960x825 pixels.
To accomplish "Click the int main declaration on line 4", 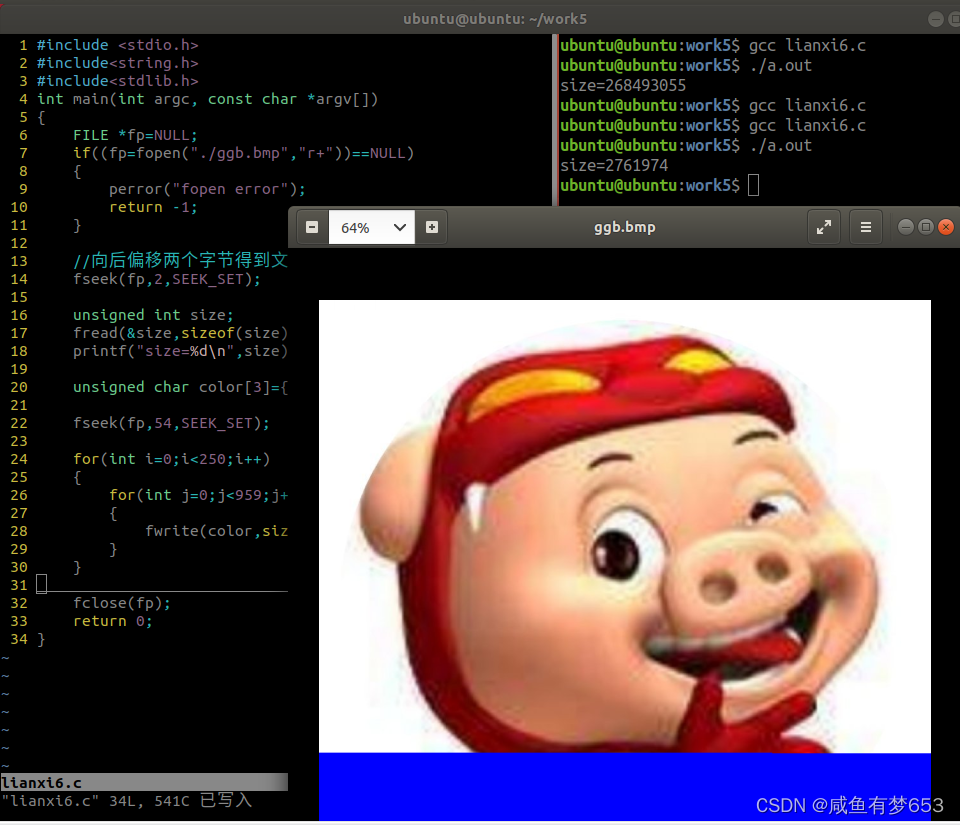I will pyautogui.click(x=208, y=99).
